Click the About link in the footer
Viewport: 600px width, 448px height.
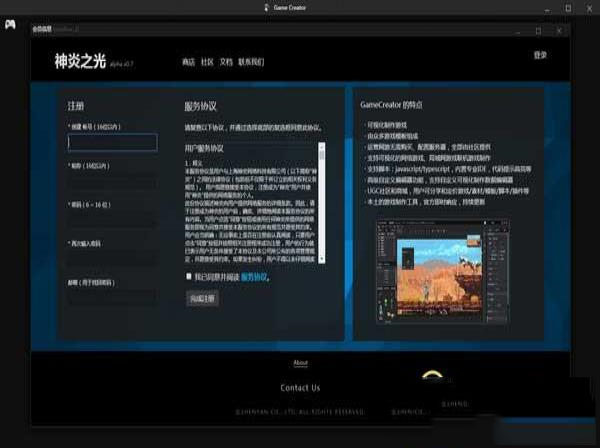pos(301,363)
